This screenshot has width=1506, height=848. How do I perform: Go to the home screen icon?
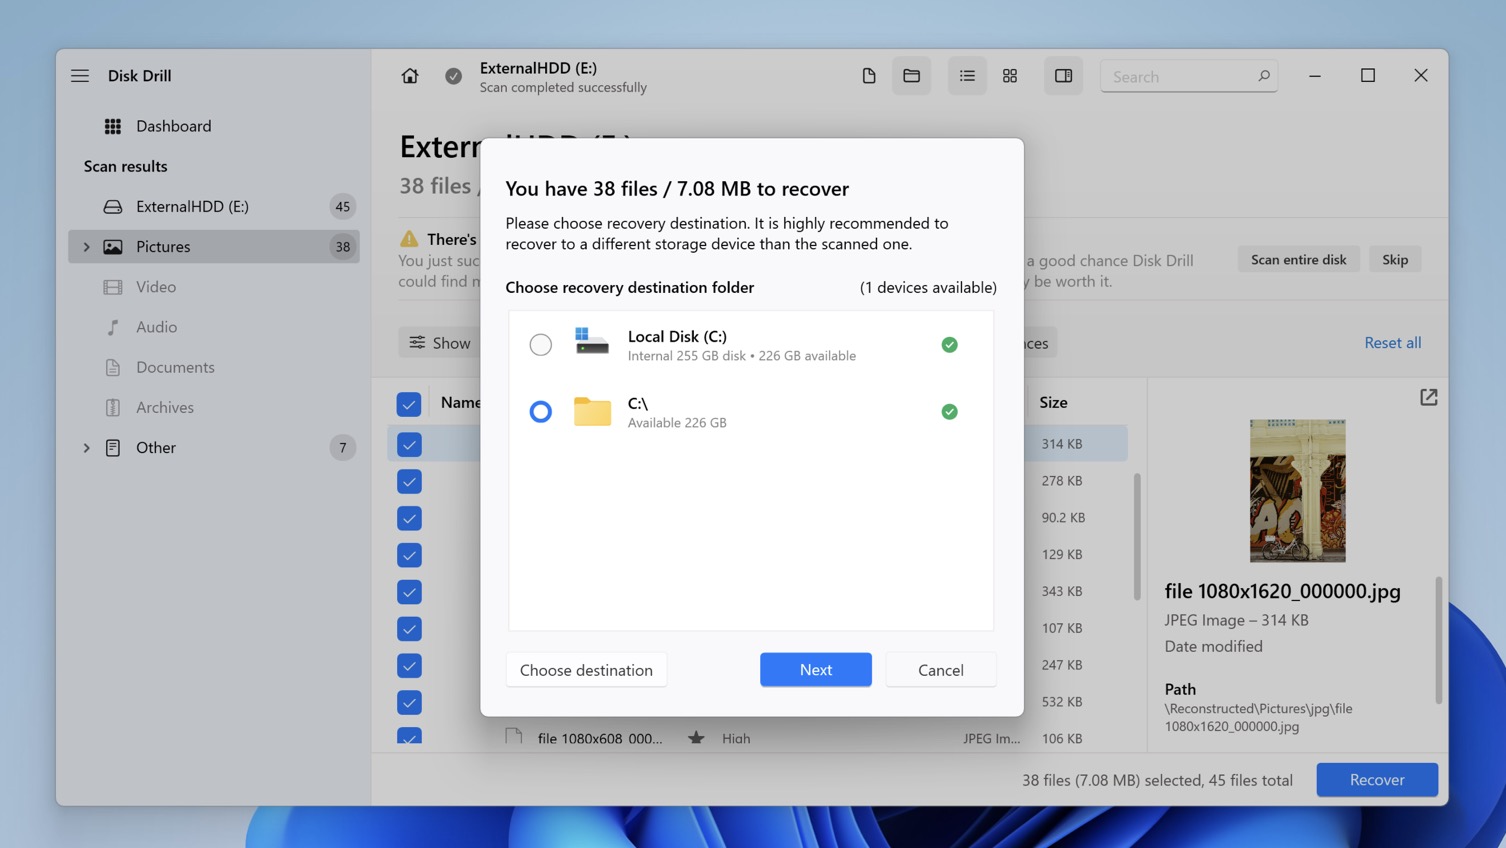[410, 76]
